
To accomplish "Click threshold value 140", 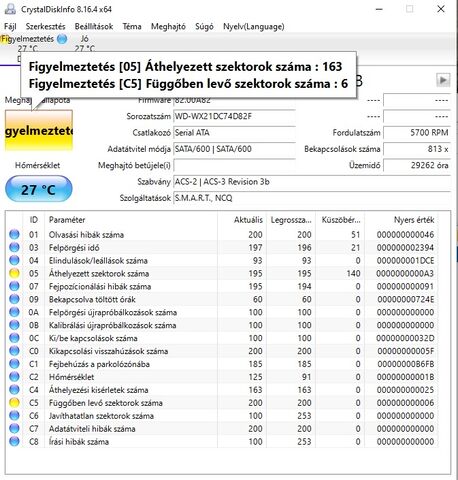I will click(x=353, y=274).
